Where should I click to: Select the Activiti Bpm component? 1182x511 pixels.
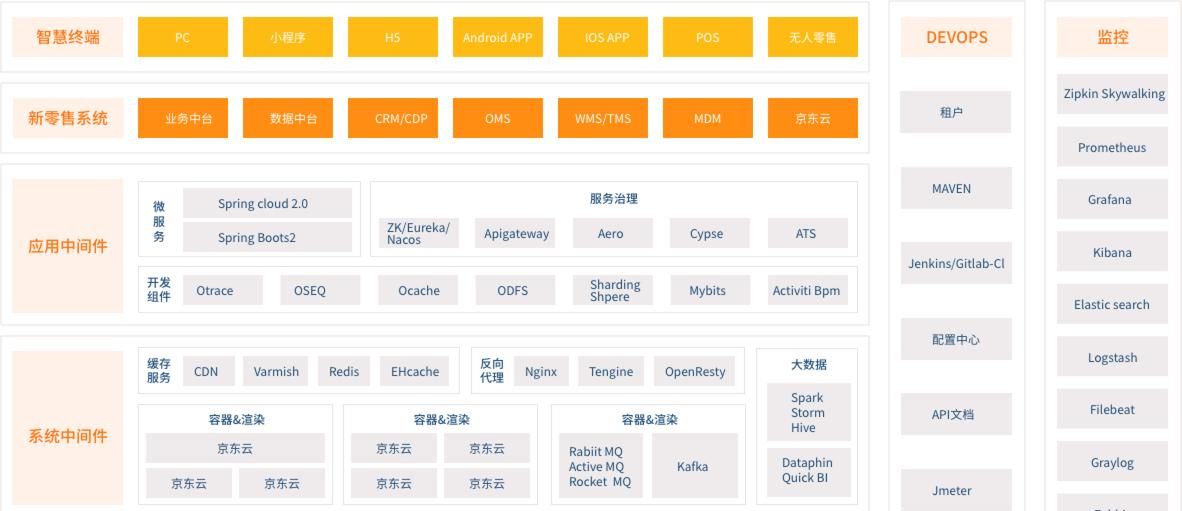pos(806,290)
